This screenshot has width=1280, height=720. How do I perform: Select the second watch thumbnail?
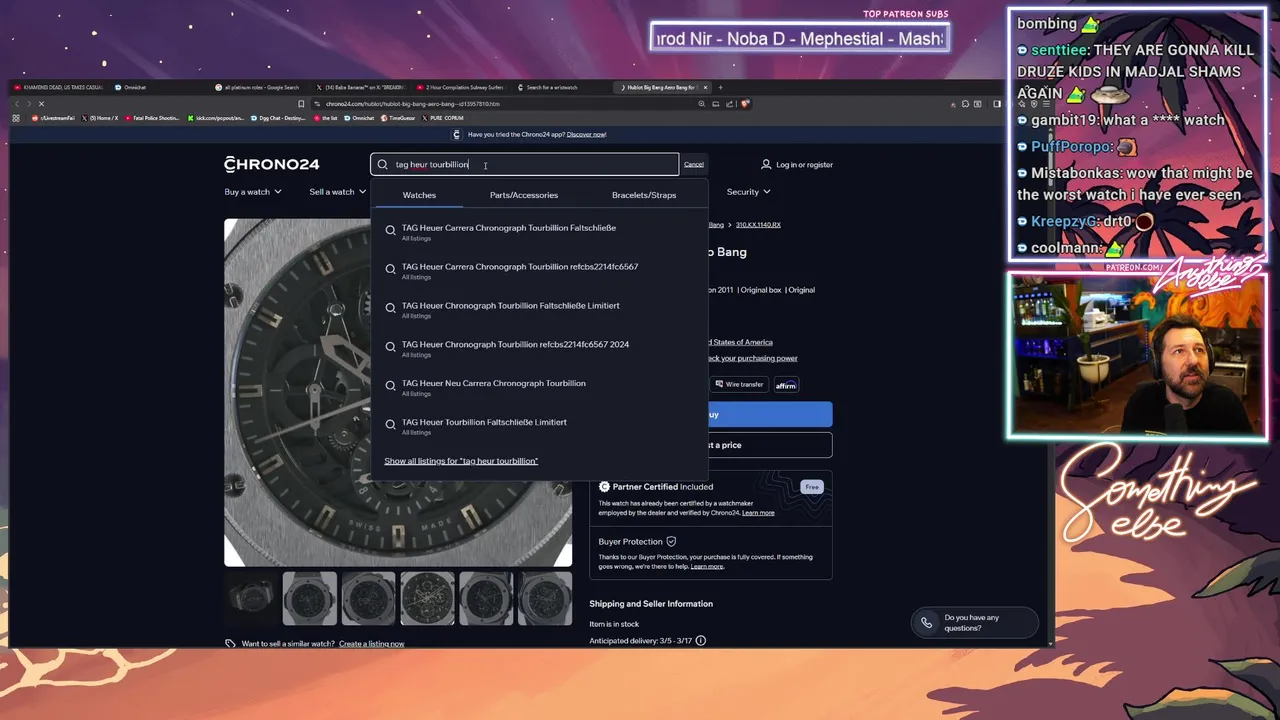tap(309, 598)
